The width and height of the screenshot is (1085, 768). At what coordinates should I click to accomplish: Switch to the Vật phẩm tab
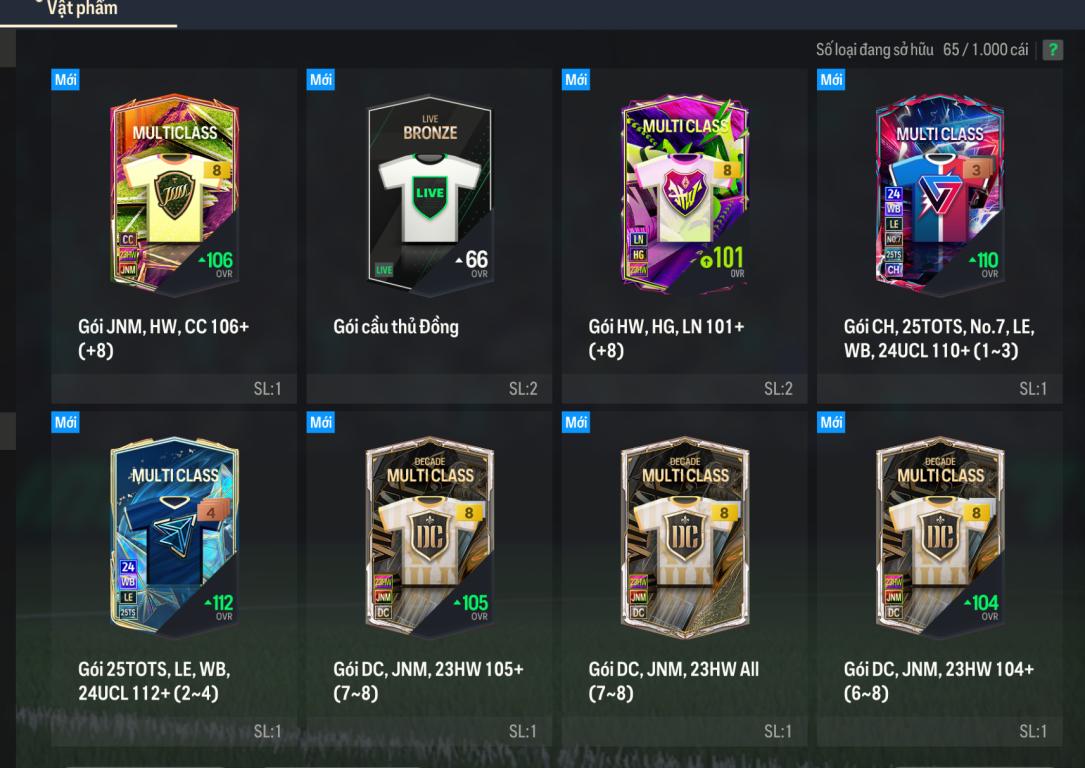(82, 9)
